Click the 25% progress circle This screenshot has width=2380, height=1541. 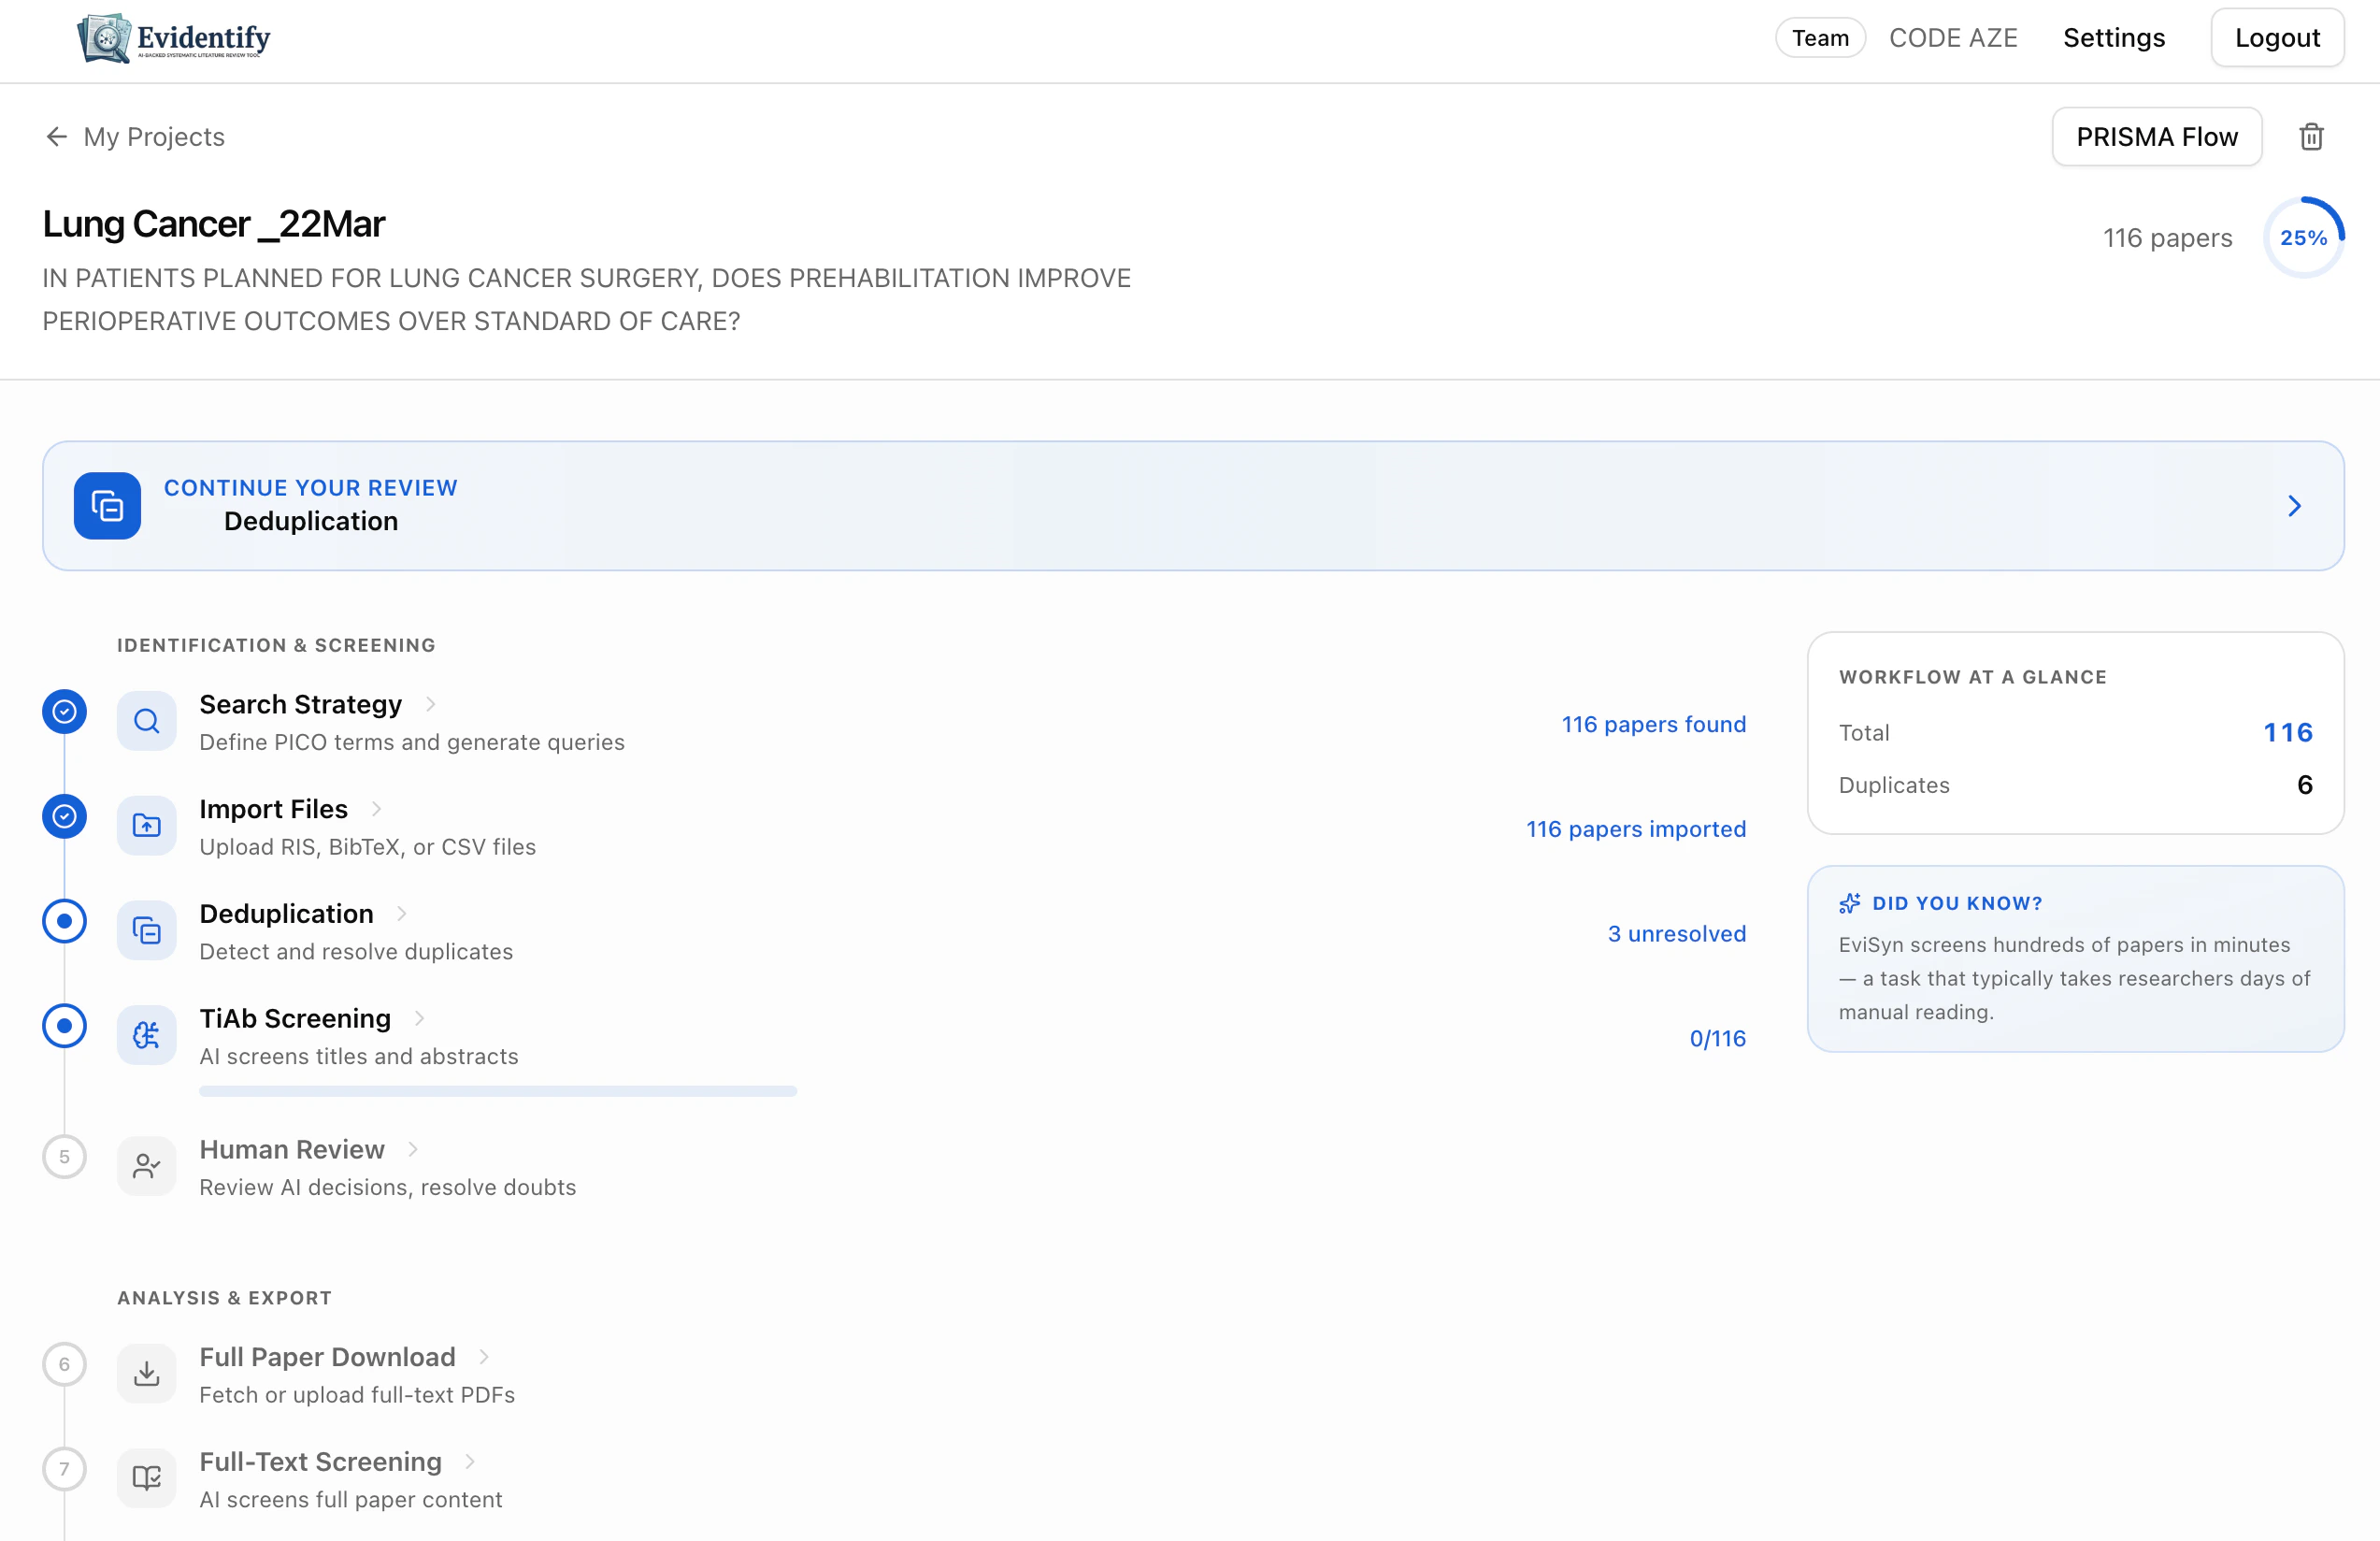click(2304, 237)
